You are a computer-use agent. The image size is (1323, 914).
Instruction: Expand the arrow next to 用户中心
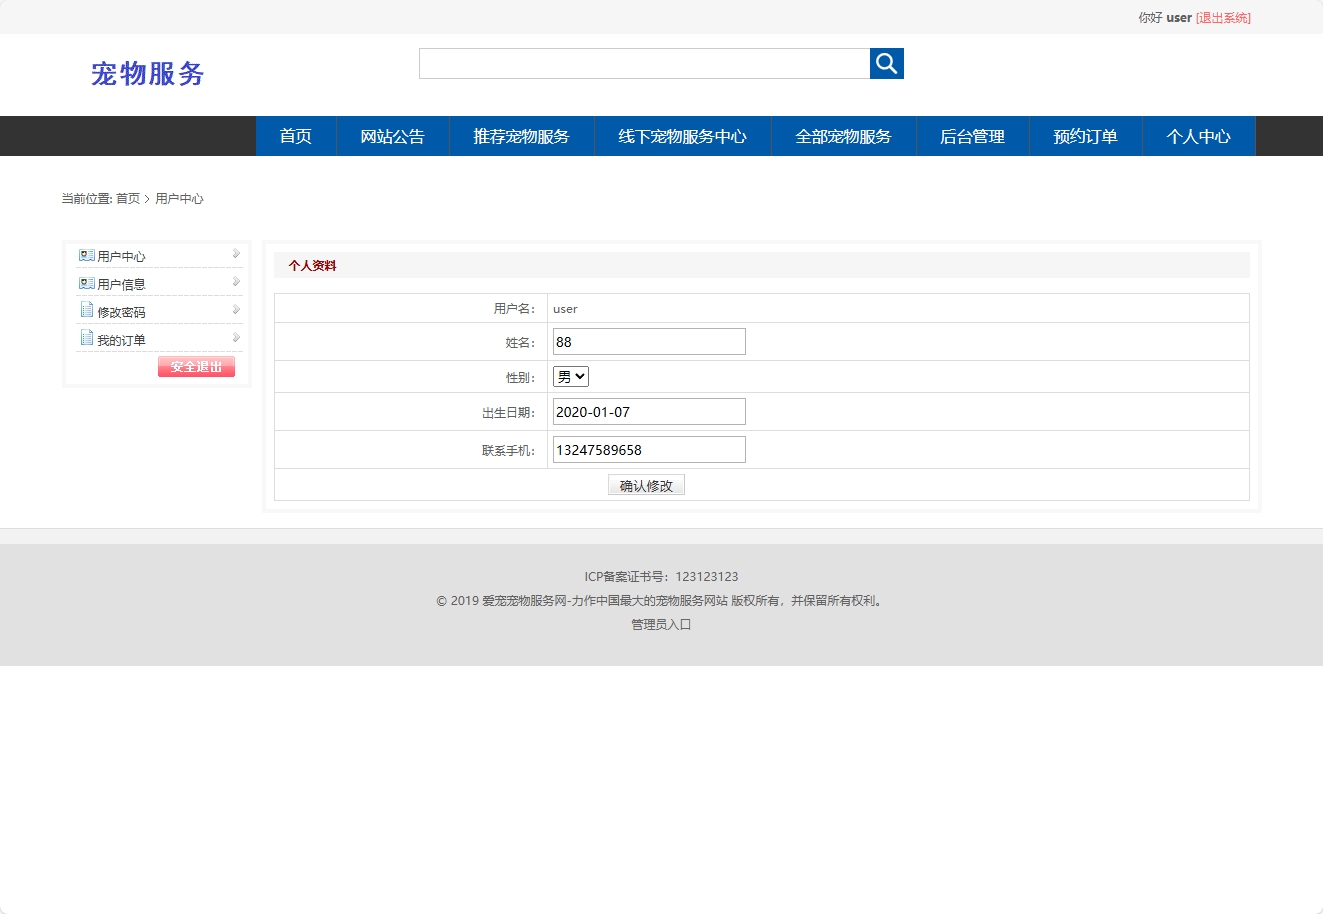tap(236, 254)
